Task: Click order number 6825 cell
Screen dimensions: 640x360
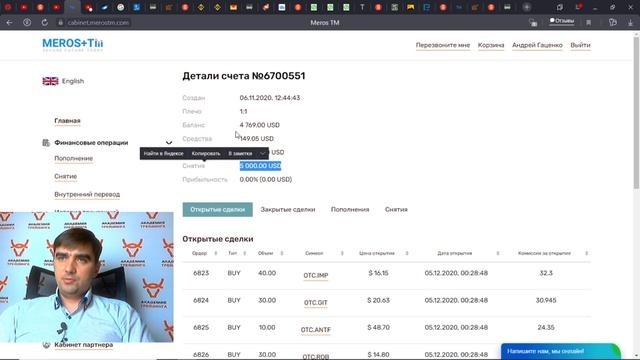Action: (x=201, y=328)
